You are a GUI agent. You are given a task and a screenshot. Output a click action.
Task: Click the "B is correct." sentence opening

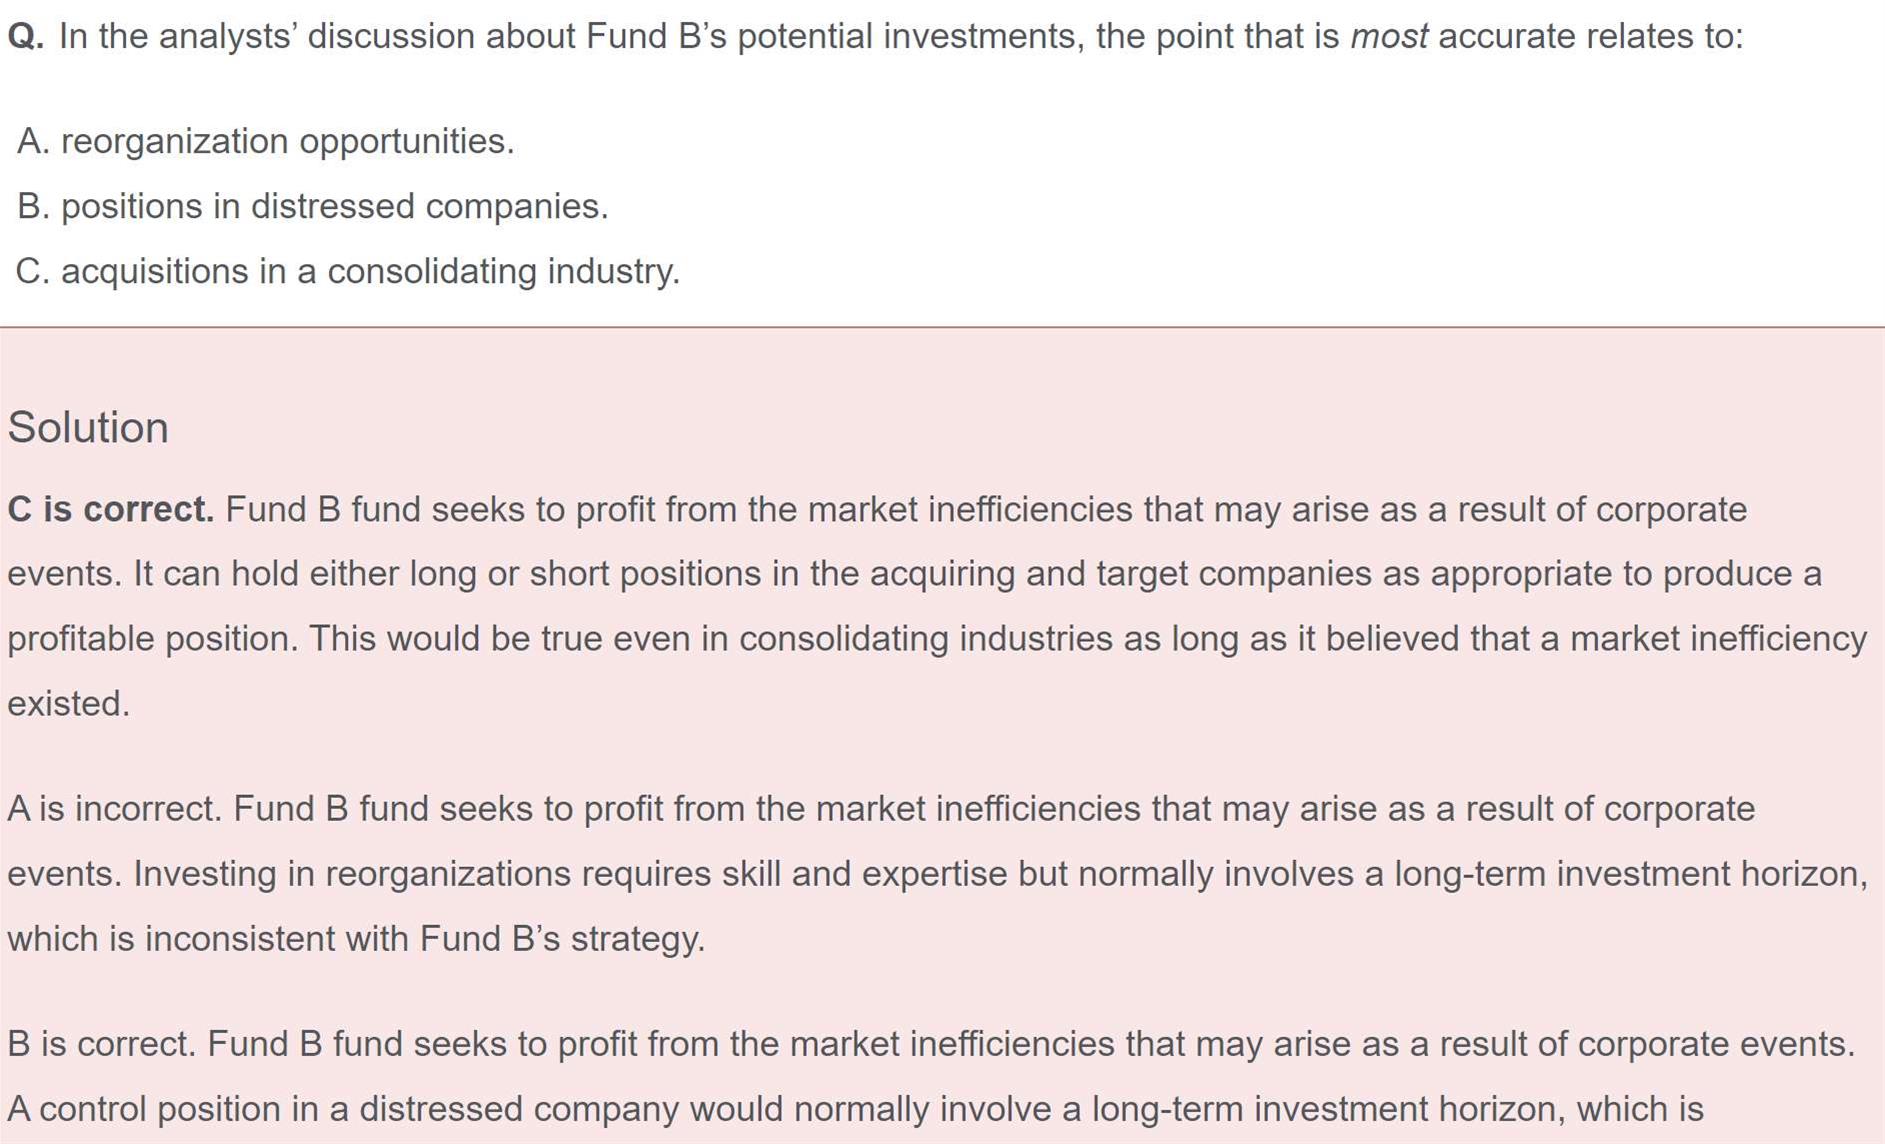click(101, 1044)
